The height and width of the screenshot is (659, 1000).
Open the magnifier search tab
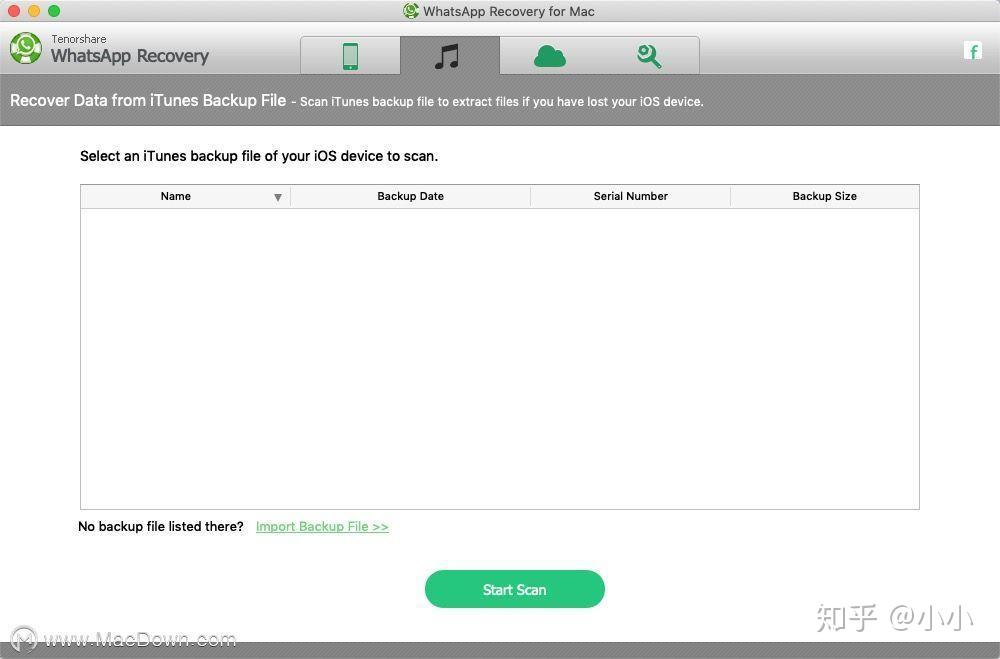pos(649,56)
